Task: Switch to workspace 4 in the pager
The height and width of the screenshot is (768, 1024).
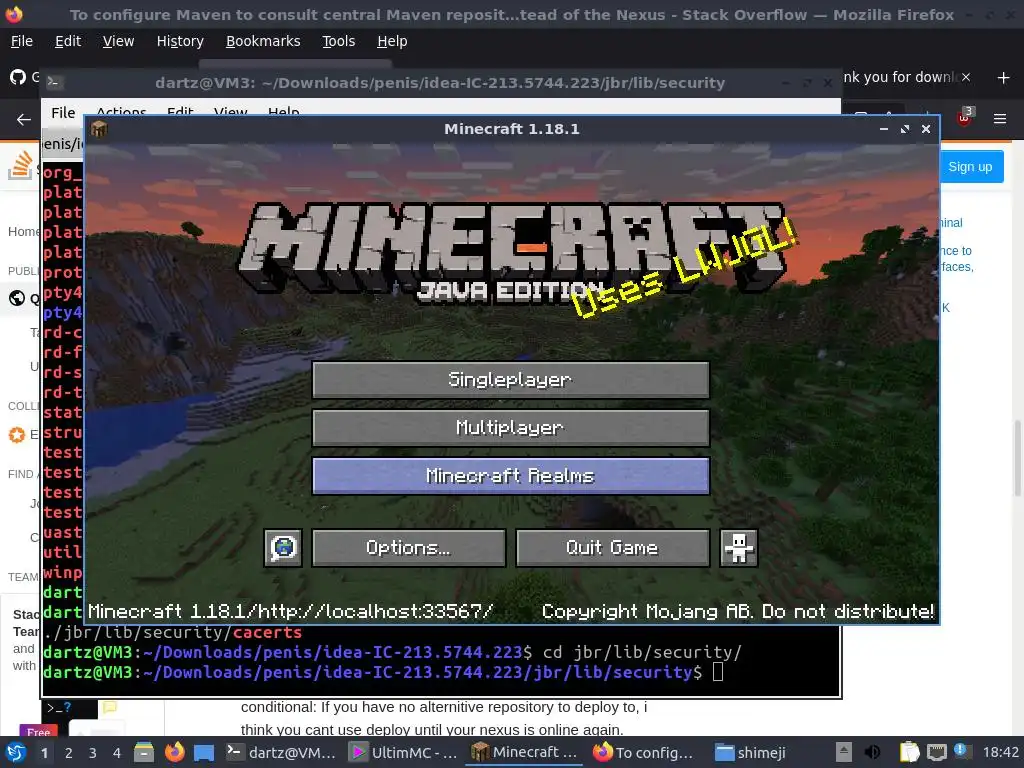Action: pos(117,753)
